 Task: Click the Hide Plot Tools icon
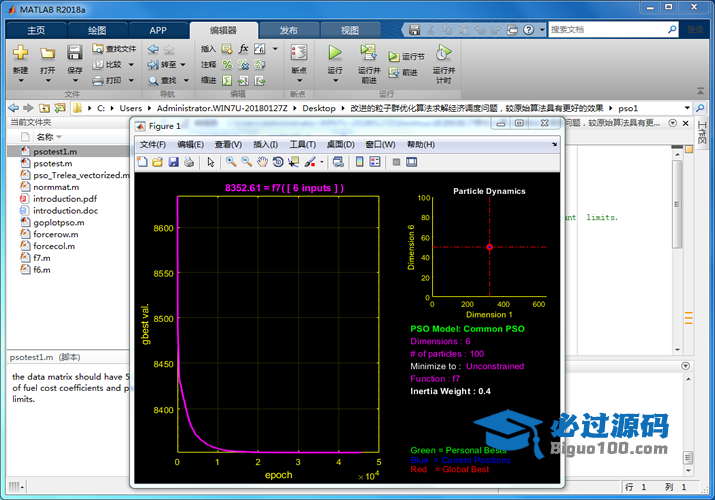point(396,162)
